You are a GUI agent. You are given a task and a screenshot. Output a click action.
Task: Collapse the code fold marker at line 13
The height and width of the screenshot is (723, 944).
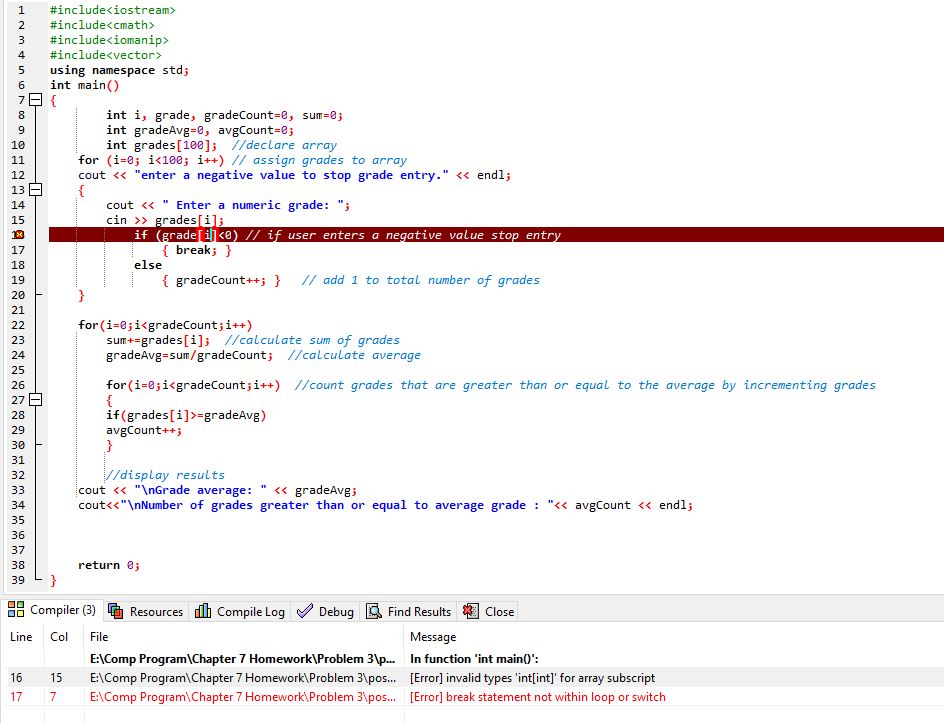[x=33, y=190]
